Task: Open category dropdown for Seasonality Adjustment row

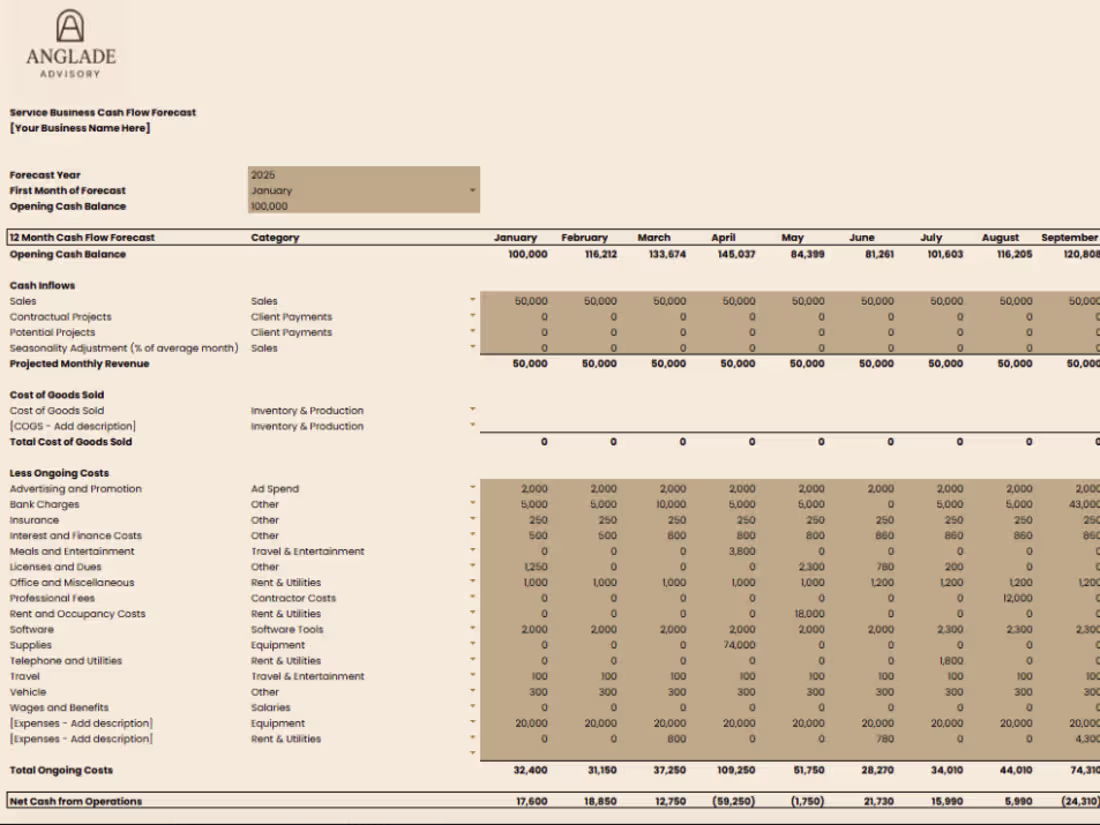Action: click(473, 347)
